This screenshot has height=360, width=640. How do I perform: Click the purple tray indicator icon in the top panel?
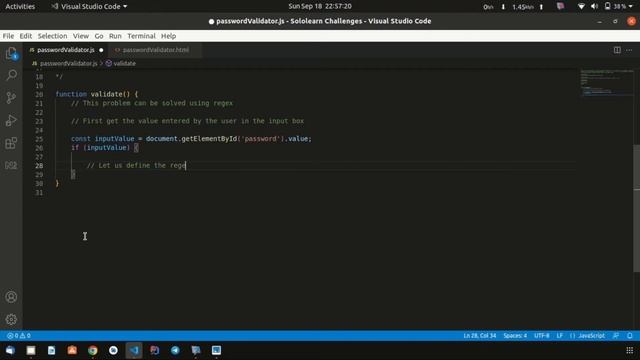pos(560,6)
